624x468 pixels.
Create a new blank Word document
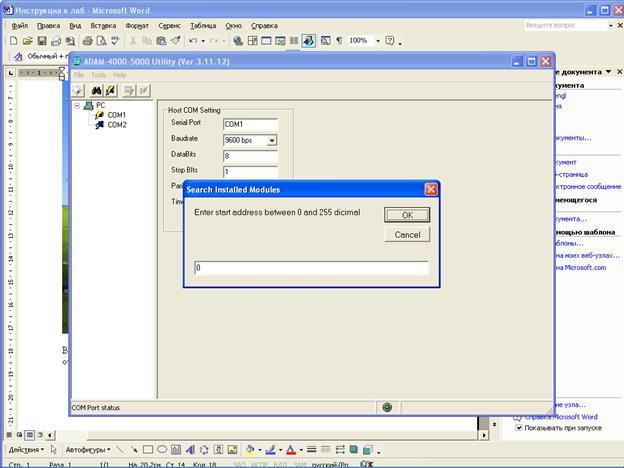coord(13,41)
